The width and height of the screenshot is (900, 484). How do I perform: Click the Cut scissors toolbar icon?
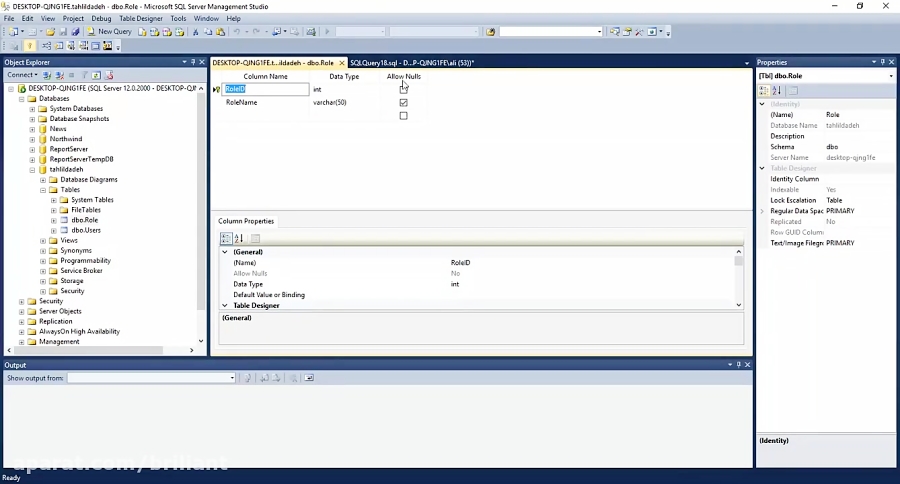point(195,32)
